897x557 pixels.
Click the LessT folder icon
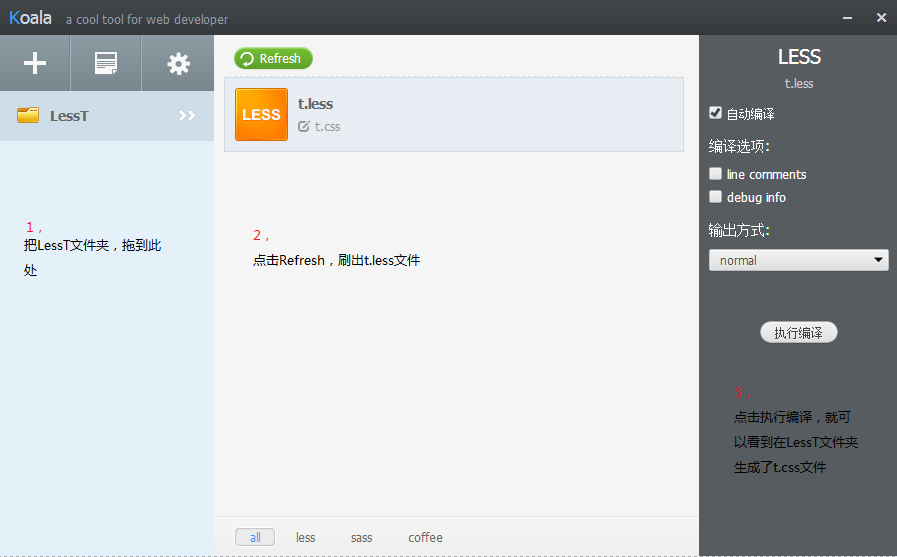click(x=28, y=115)
